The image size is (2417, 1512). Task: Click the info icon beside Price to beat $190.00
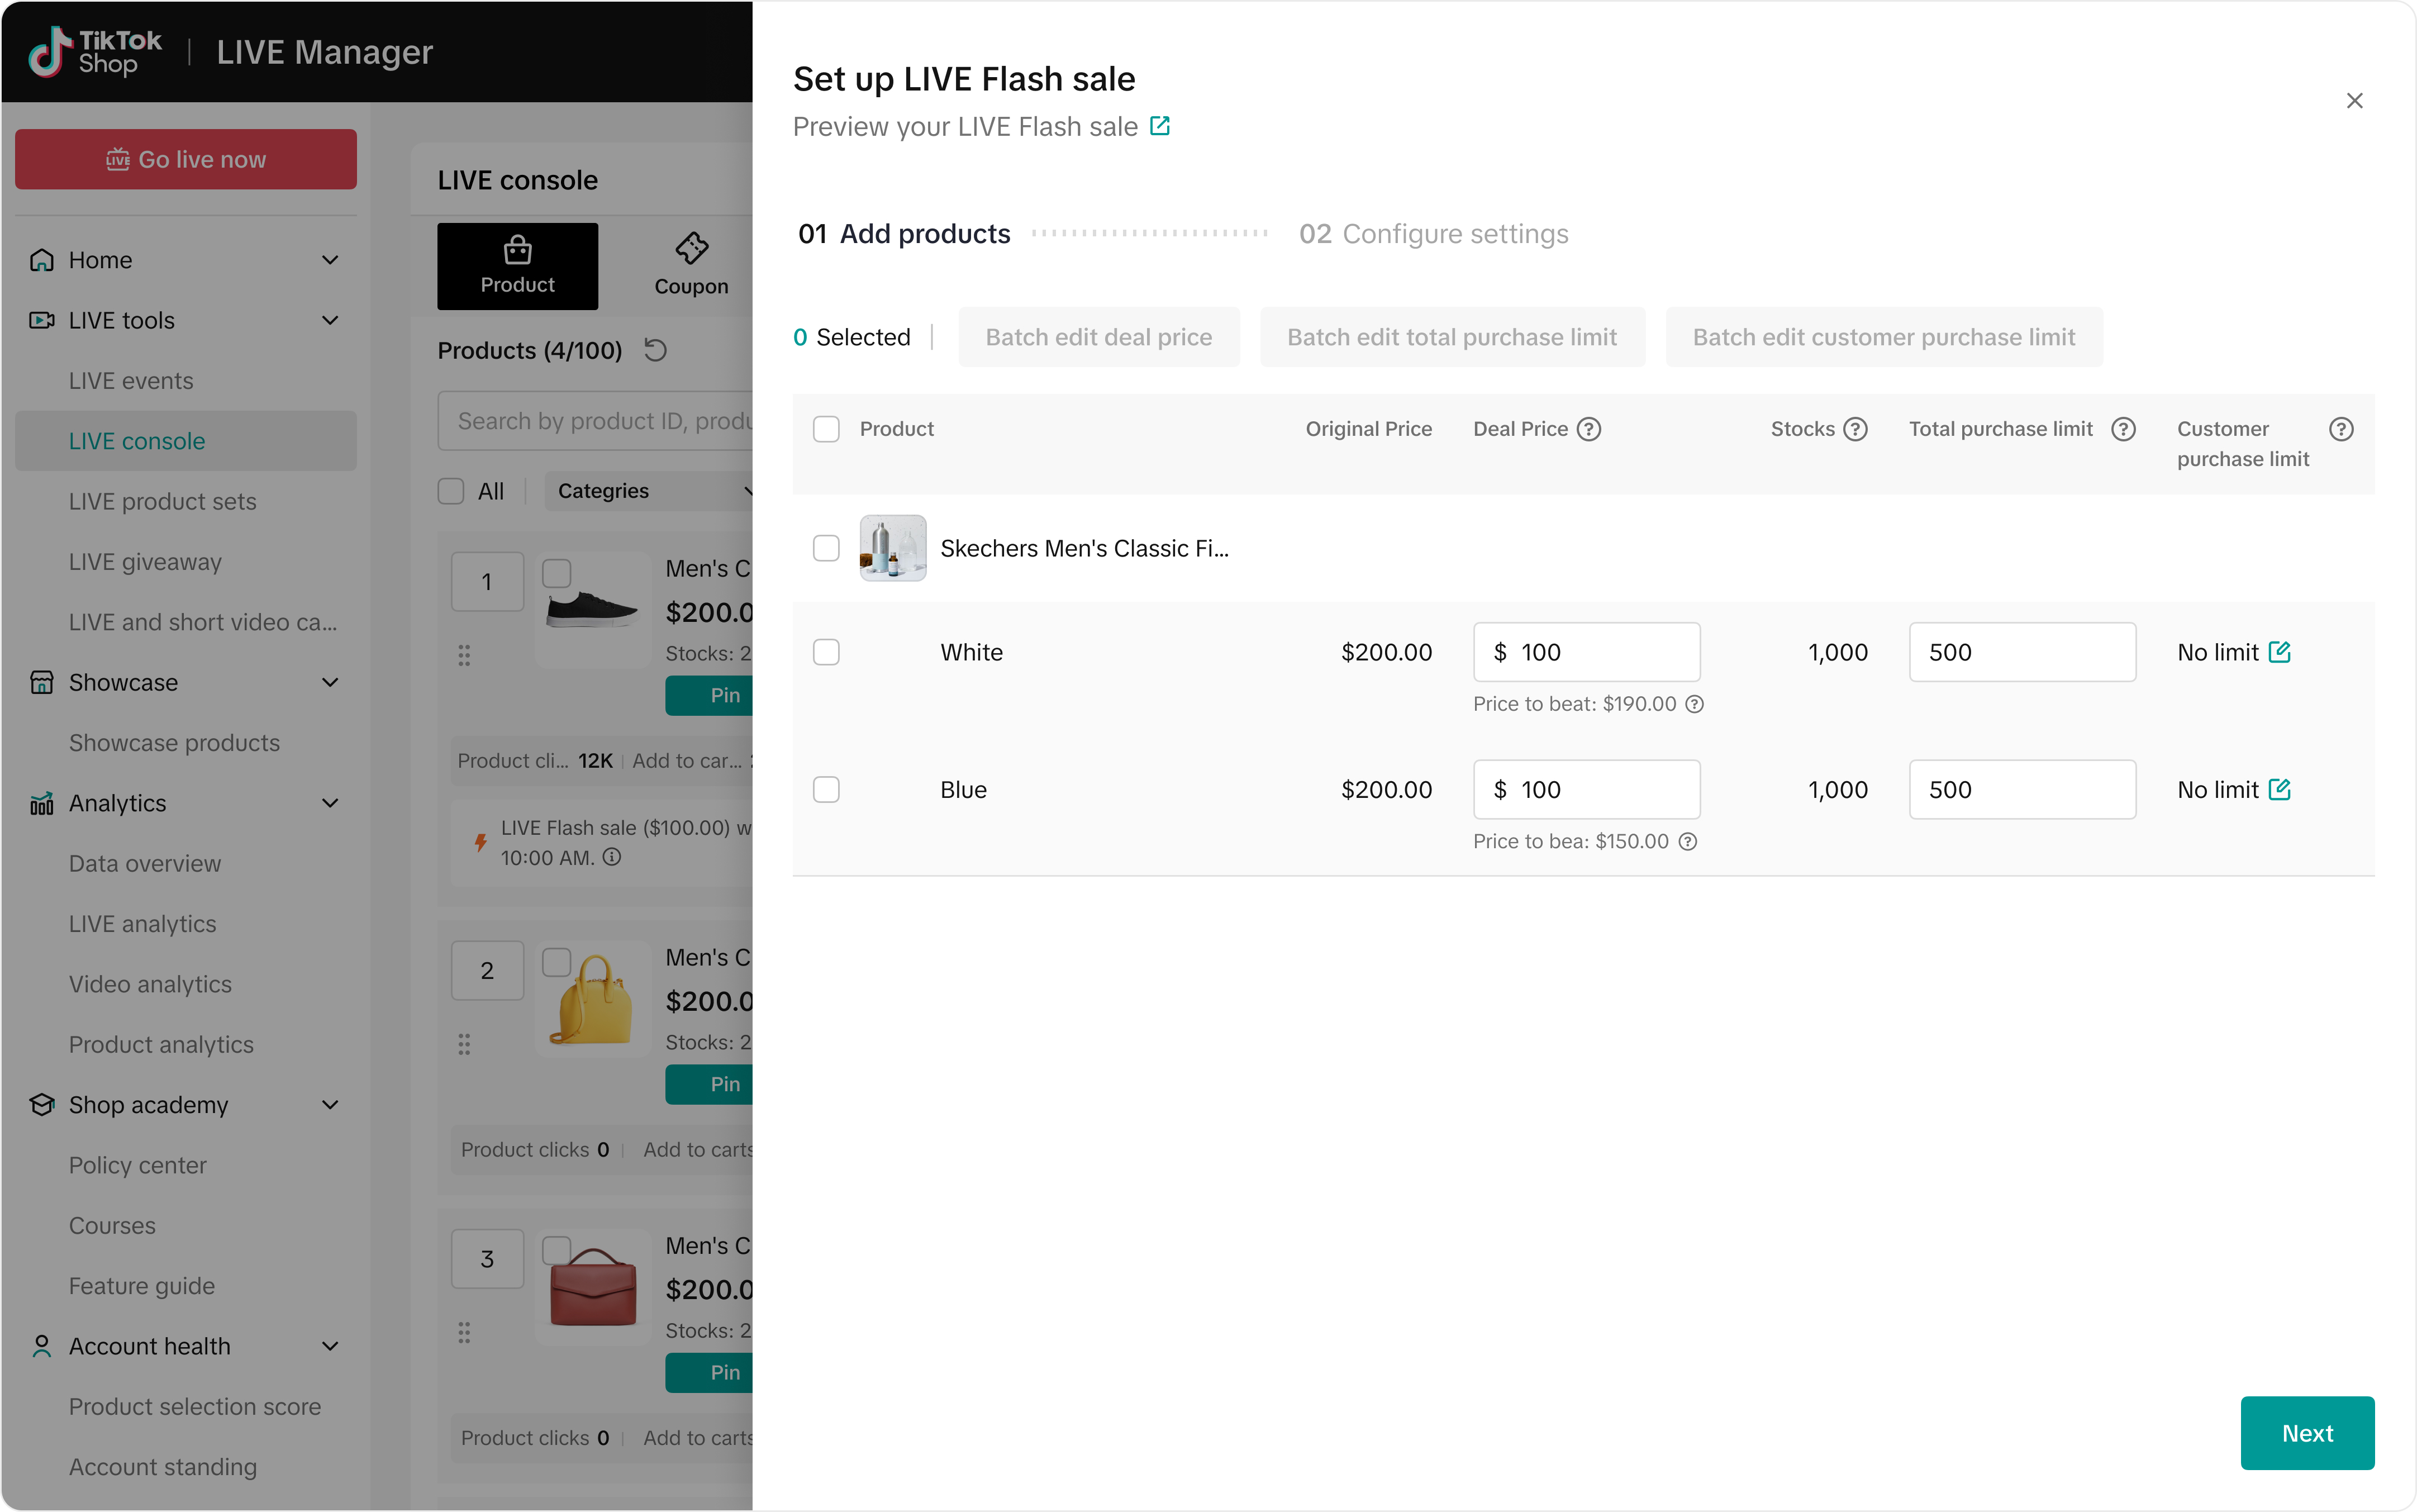click(x=1694, y=704)
